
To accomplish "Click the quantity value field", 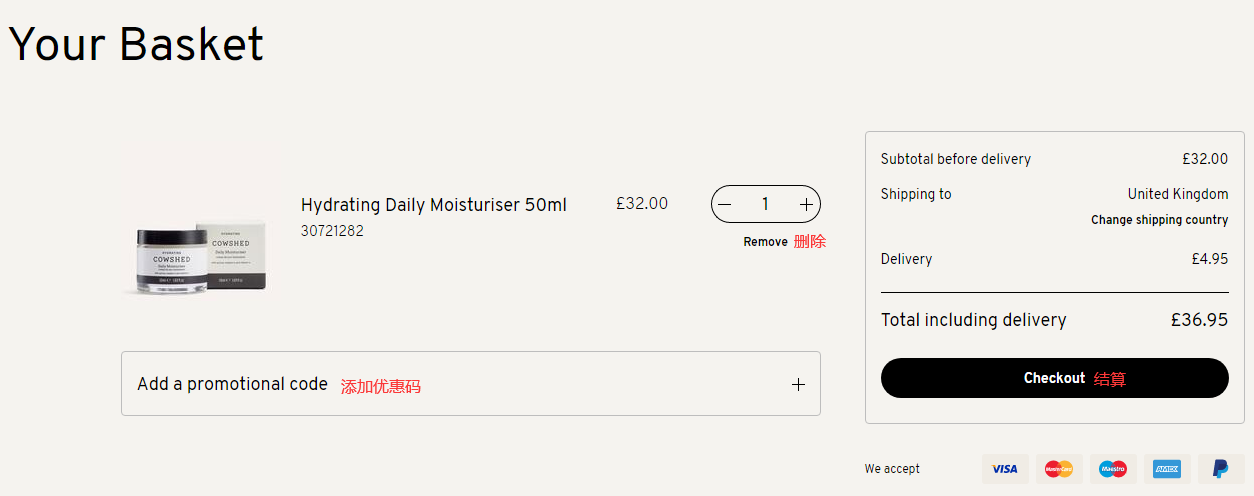I will click(x=765, y=204).
